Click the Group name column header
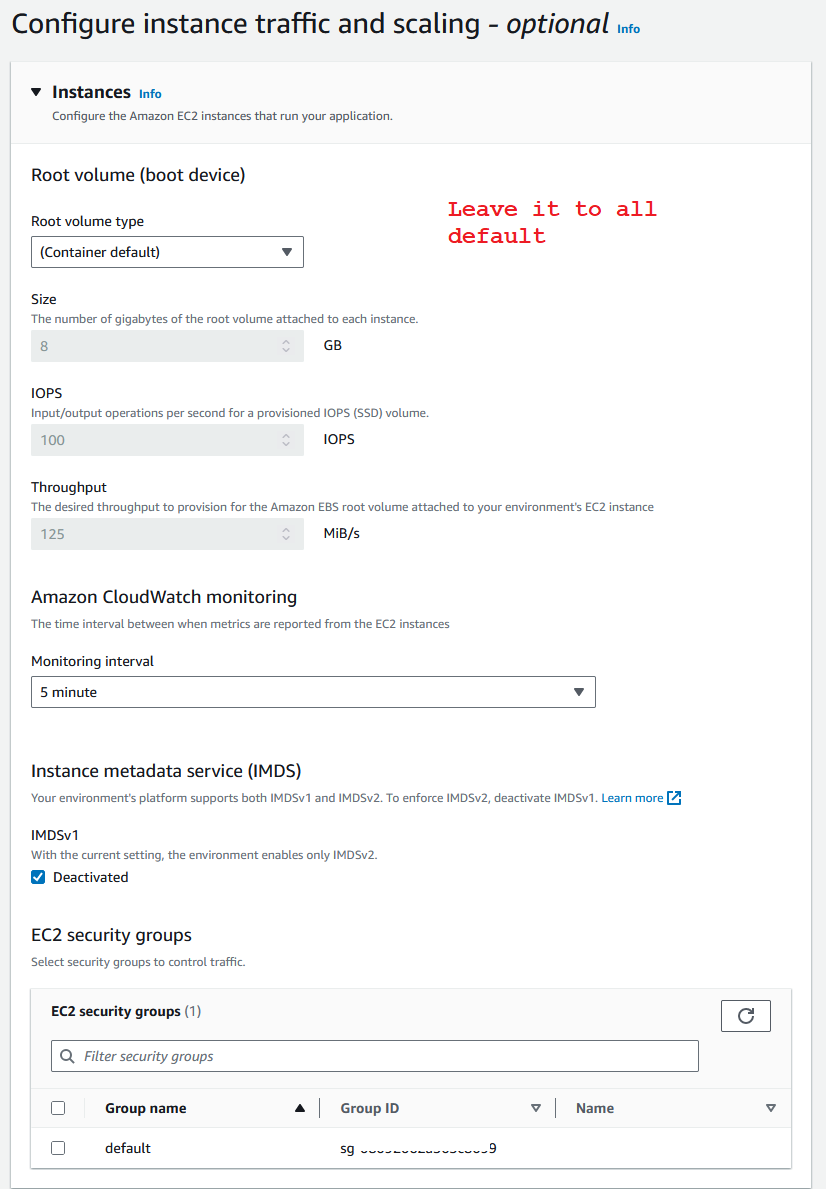 (146, 1108)
